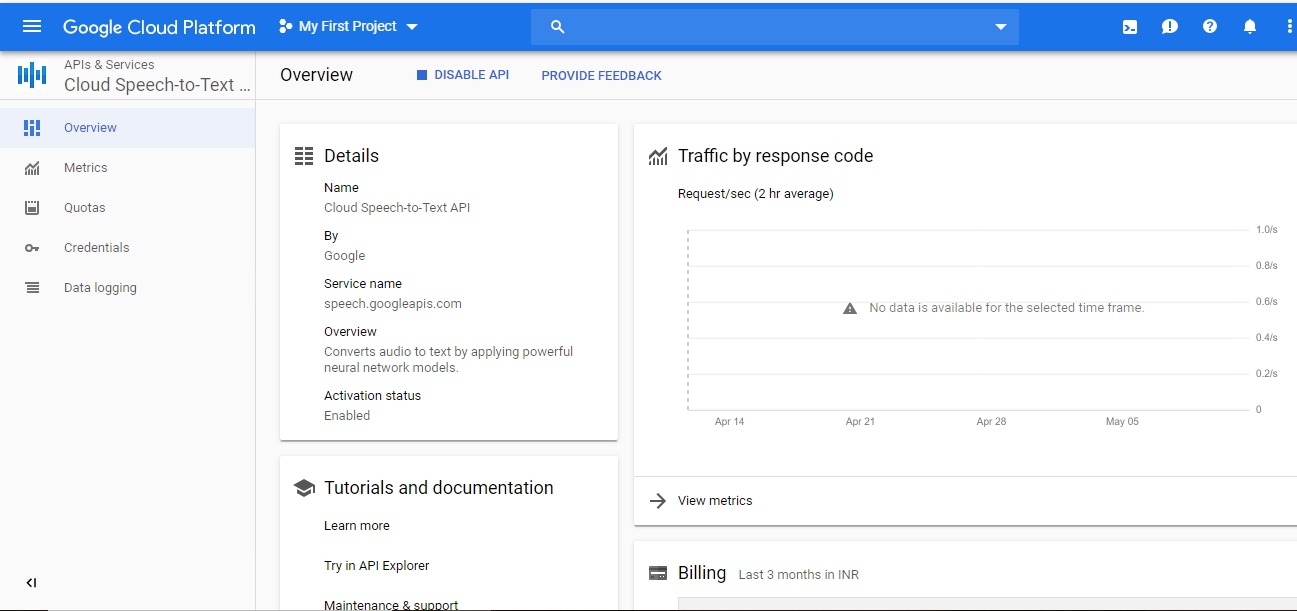1297x611 pixels.
Task: Click the Data logging lines icon
Action: (x=32, y=288)
